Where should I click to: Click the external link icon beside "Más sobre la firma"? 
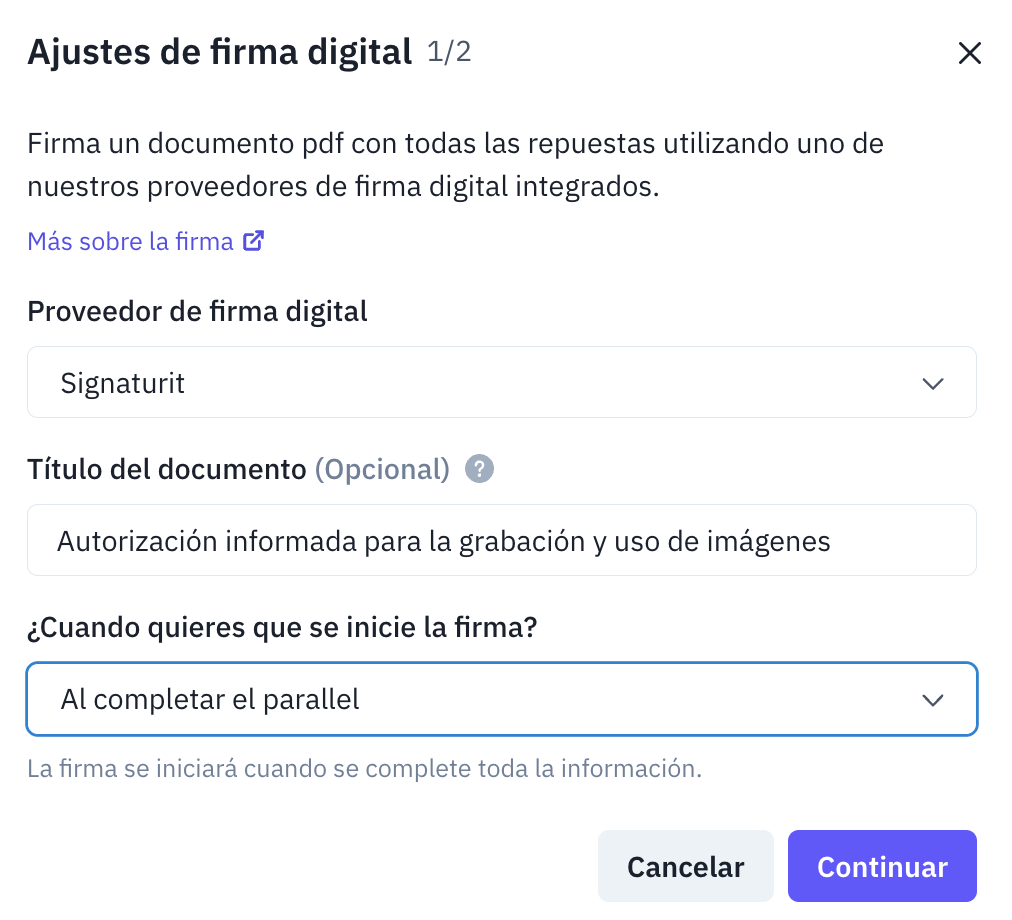(253, 240)
